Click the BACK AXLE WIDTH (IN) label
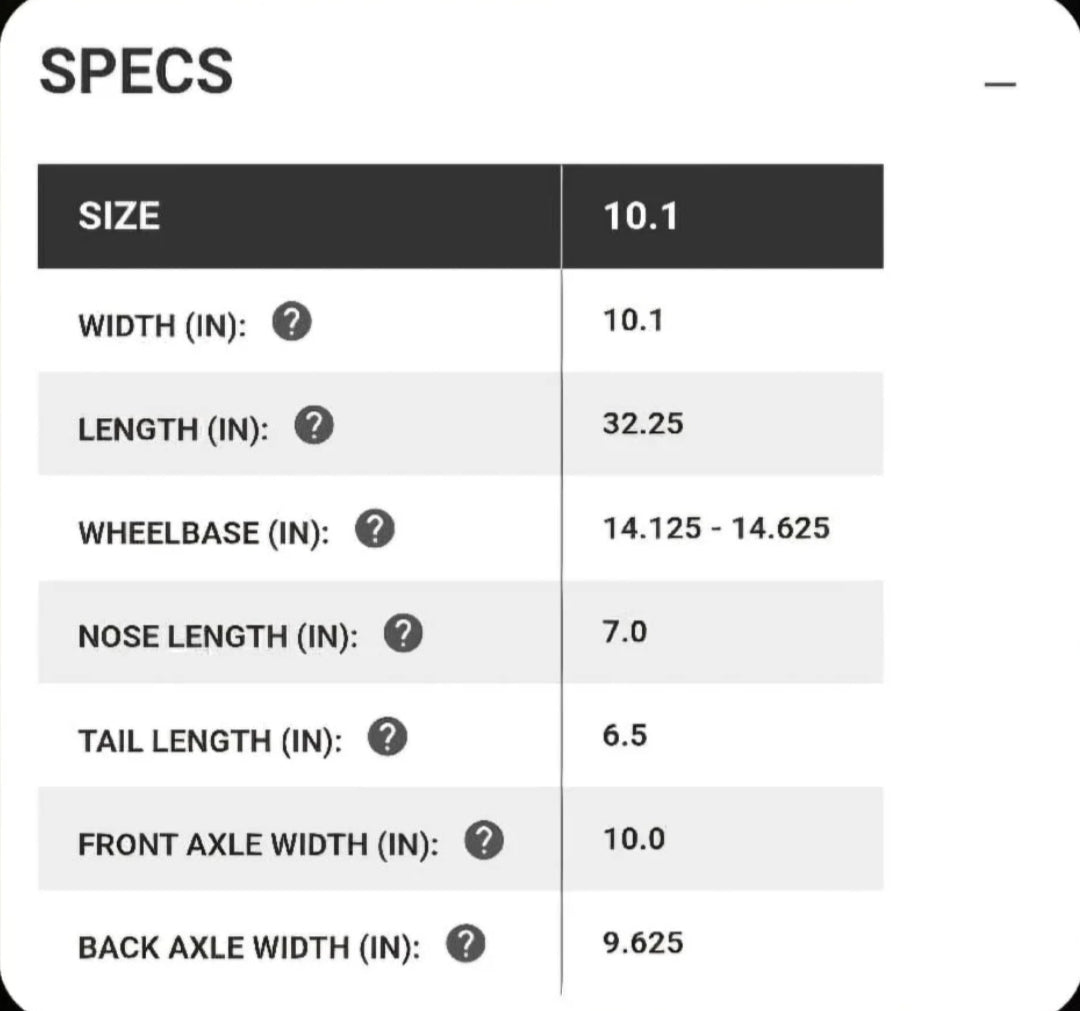Screen dimensions: 1080x1011 [x=249, y=948]
